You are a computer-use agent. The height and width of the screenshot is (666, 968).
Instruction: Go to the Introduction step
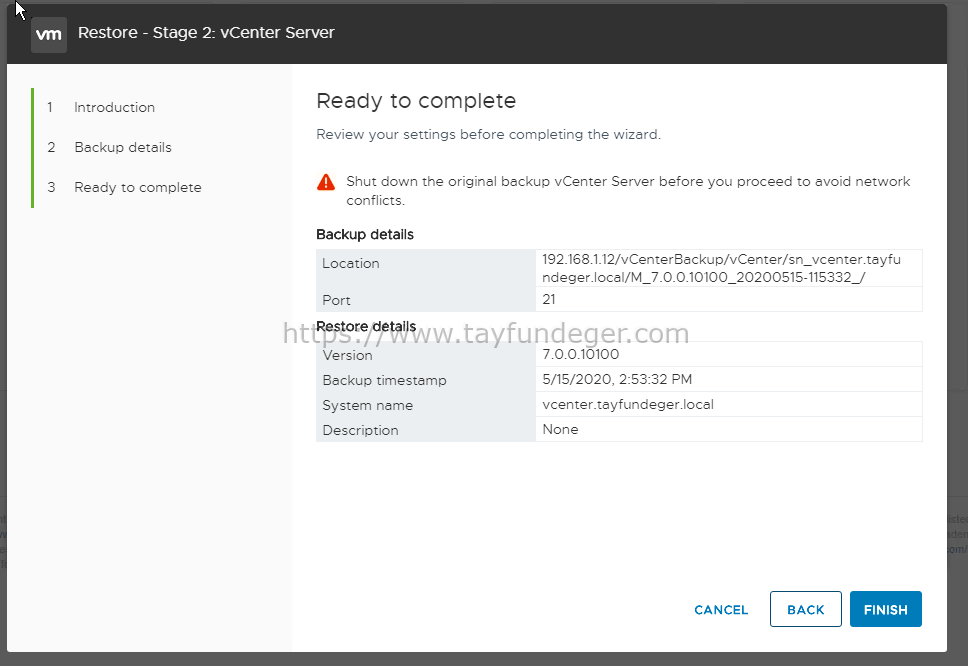(114, 107)
